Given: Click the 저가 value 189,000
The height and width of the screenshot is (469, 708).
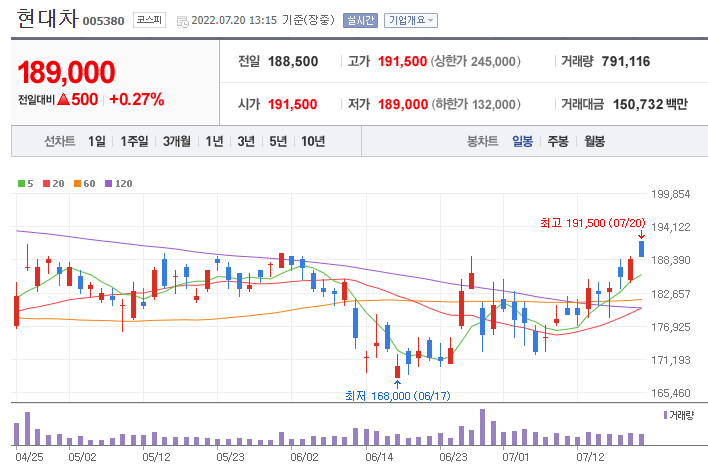Looking at the screenshot, I should (x=403, y=104).
